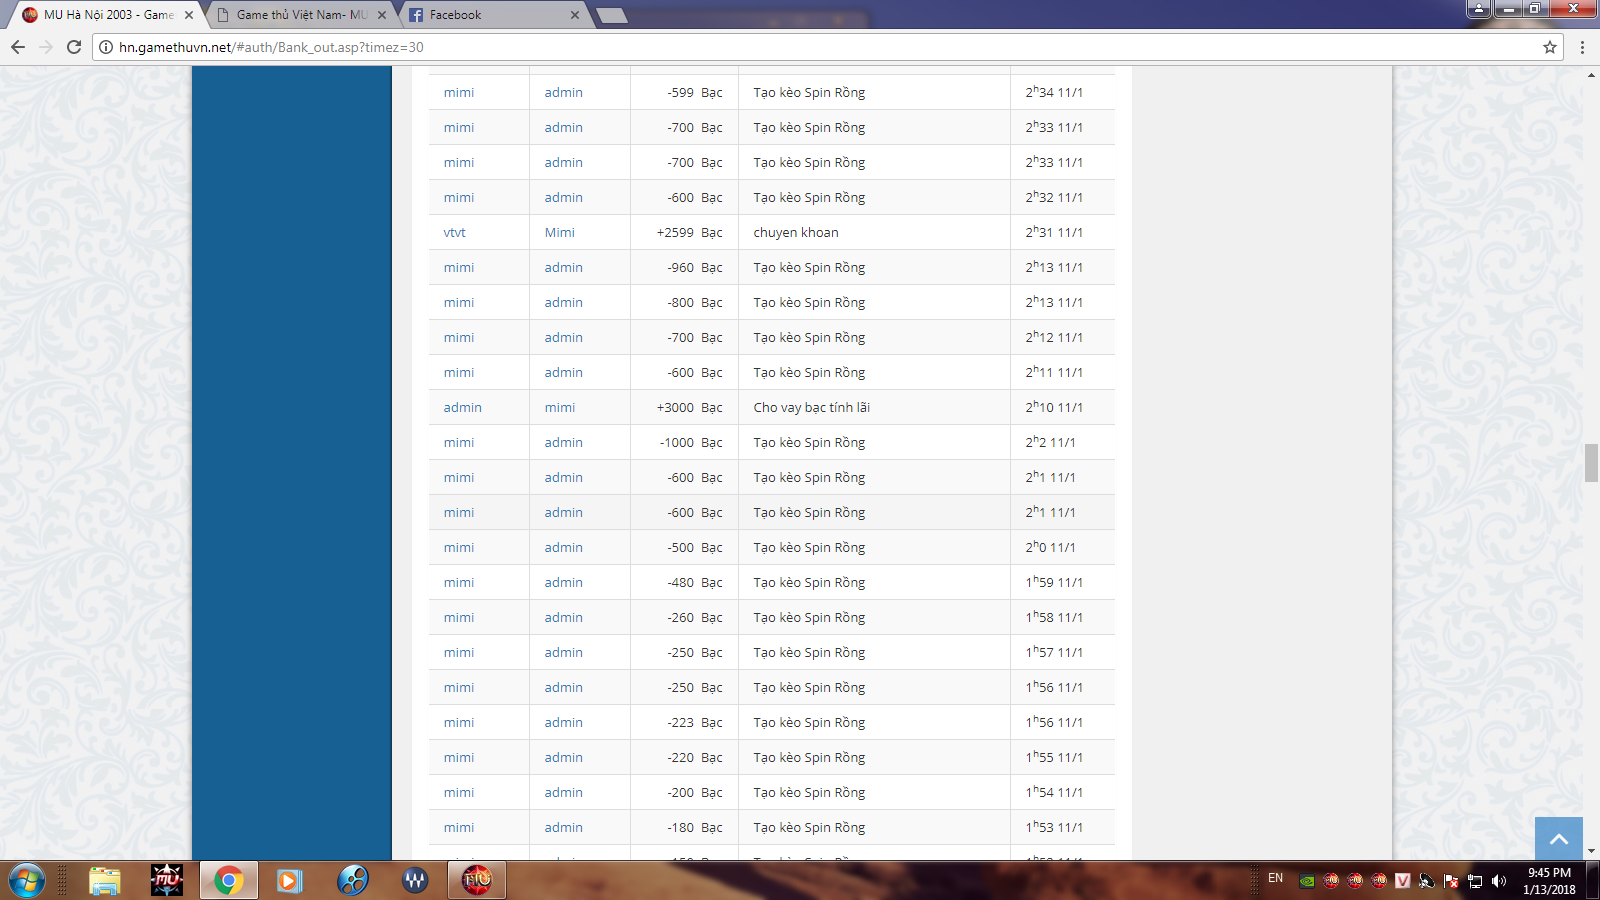Close the Game thủ Việt Nam tab

382,15
